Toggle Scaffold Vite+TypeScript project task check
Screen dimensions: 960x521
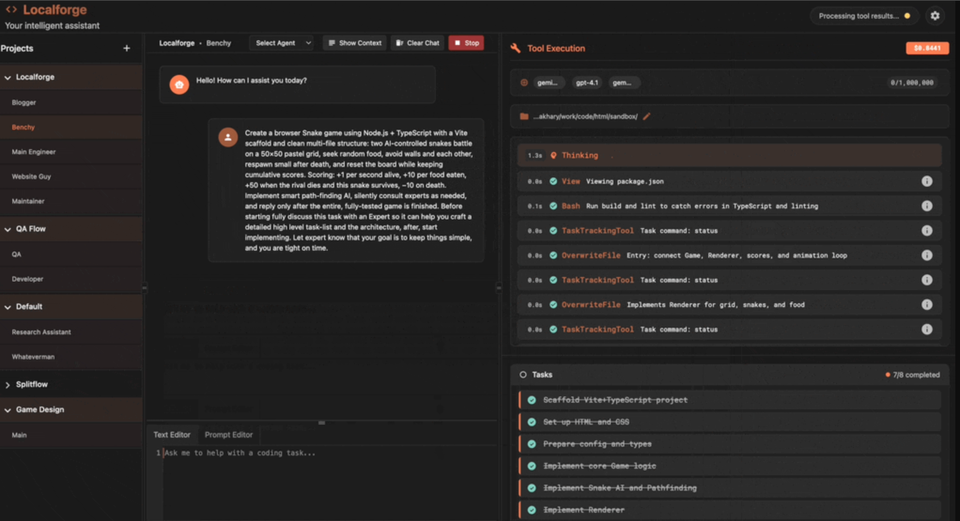tap(531, 400)
